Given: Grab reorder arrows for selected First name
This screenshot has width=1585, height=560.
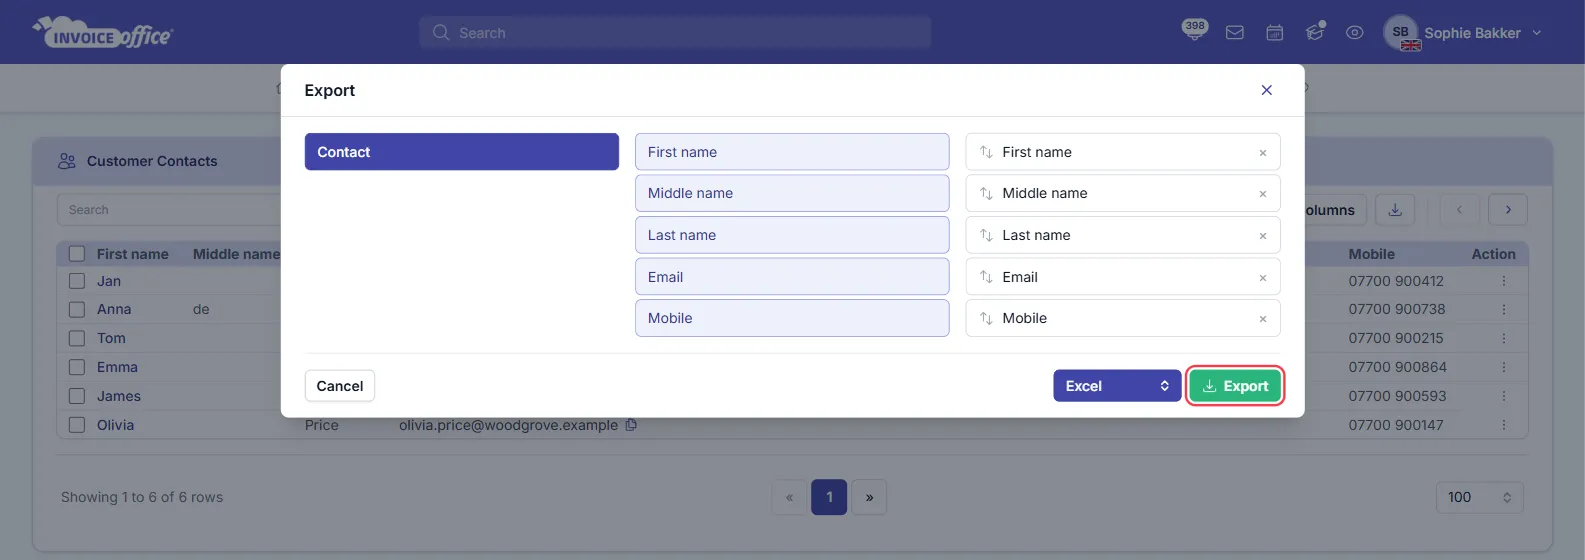Looking at the screenshot, I should [986, 152].
